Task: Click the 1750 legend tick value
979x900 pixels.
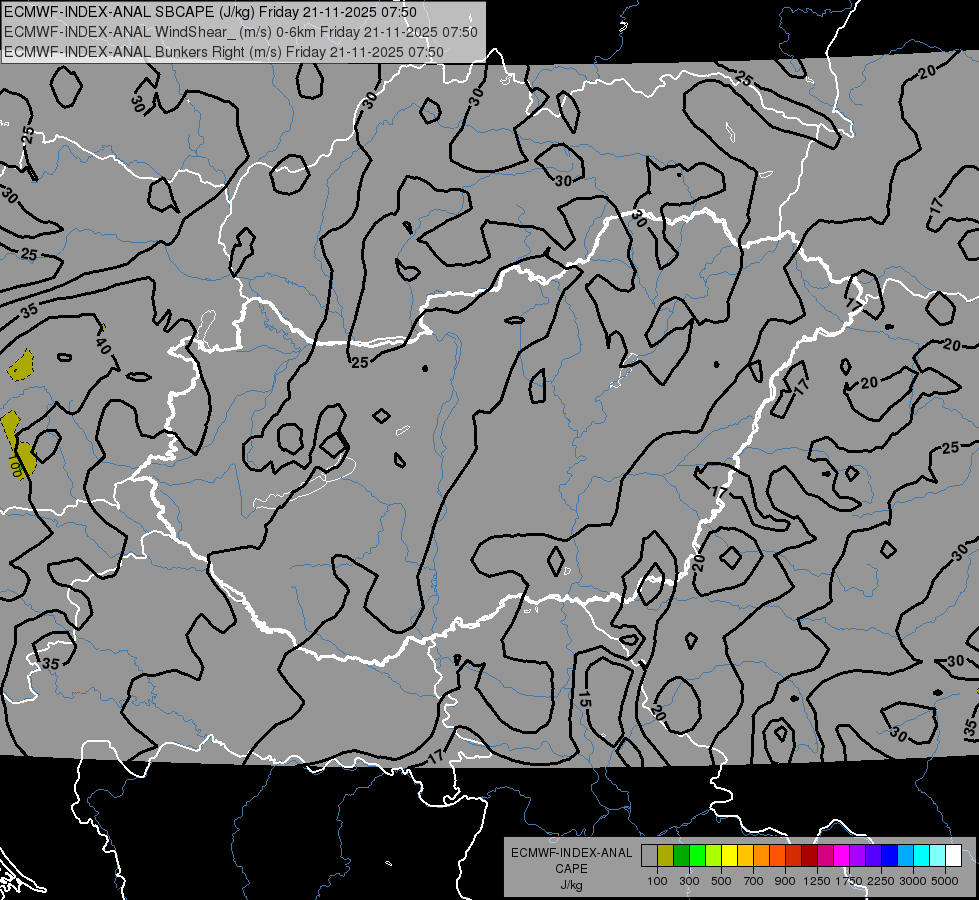Action: [x=849, y=881]
